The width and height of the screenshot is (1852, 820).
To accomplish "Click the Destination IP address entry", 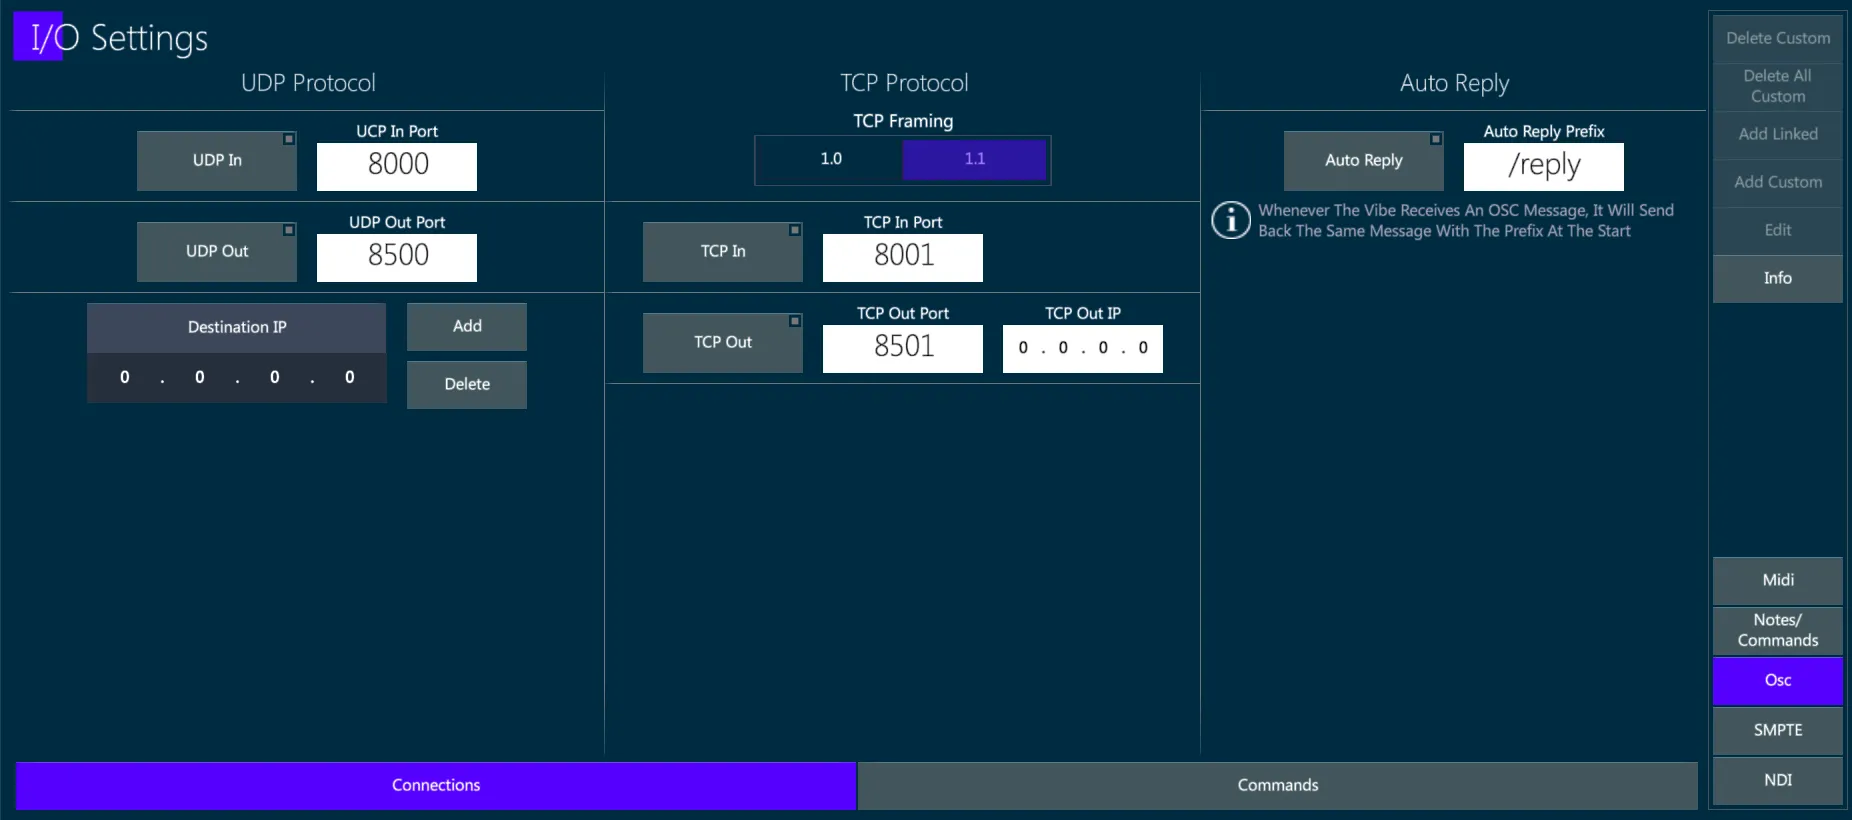I will (x=237, y=377).
